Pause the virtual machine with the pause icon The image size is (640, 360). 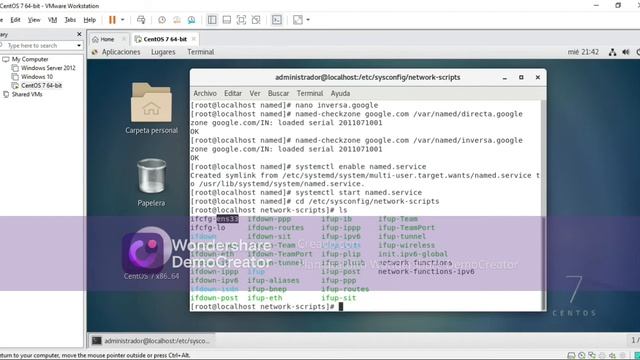(112, 20)
